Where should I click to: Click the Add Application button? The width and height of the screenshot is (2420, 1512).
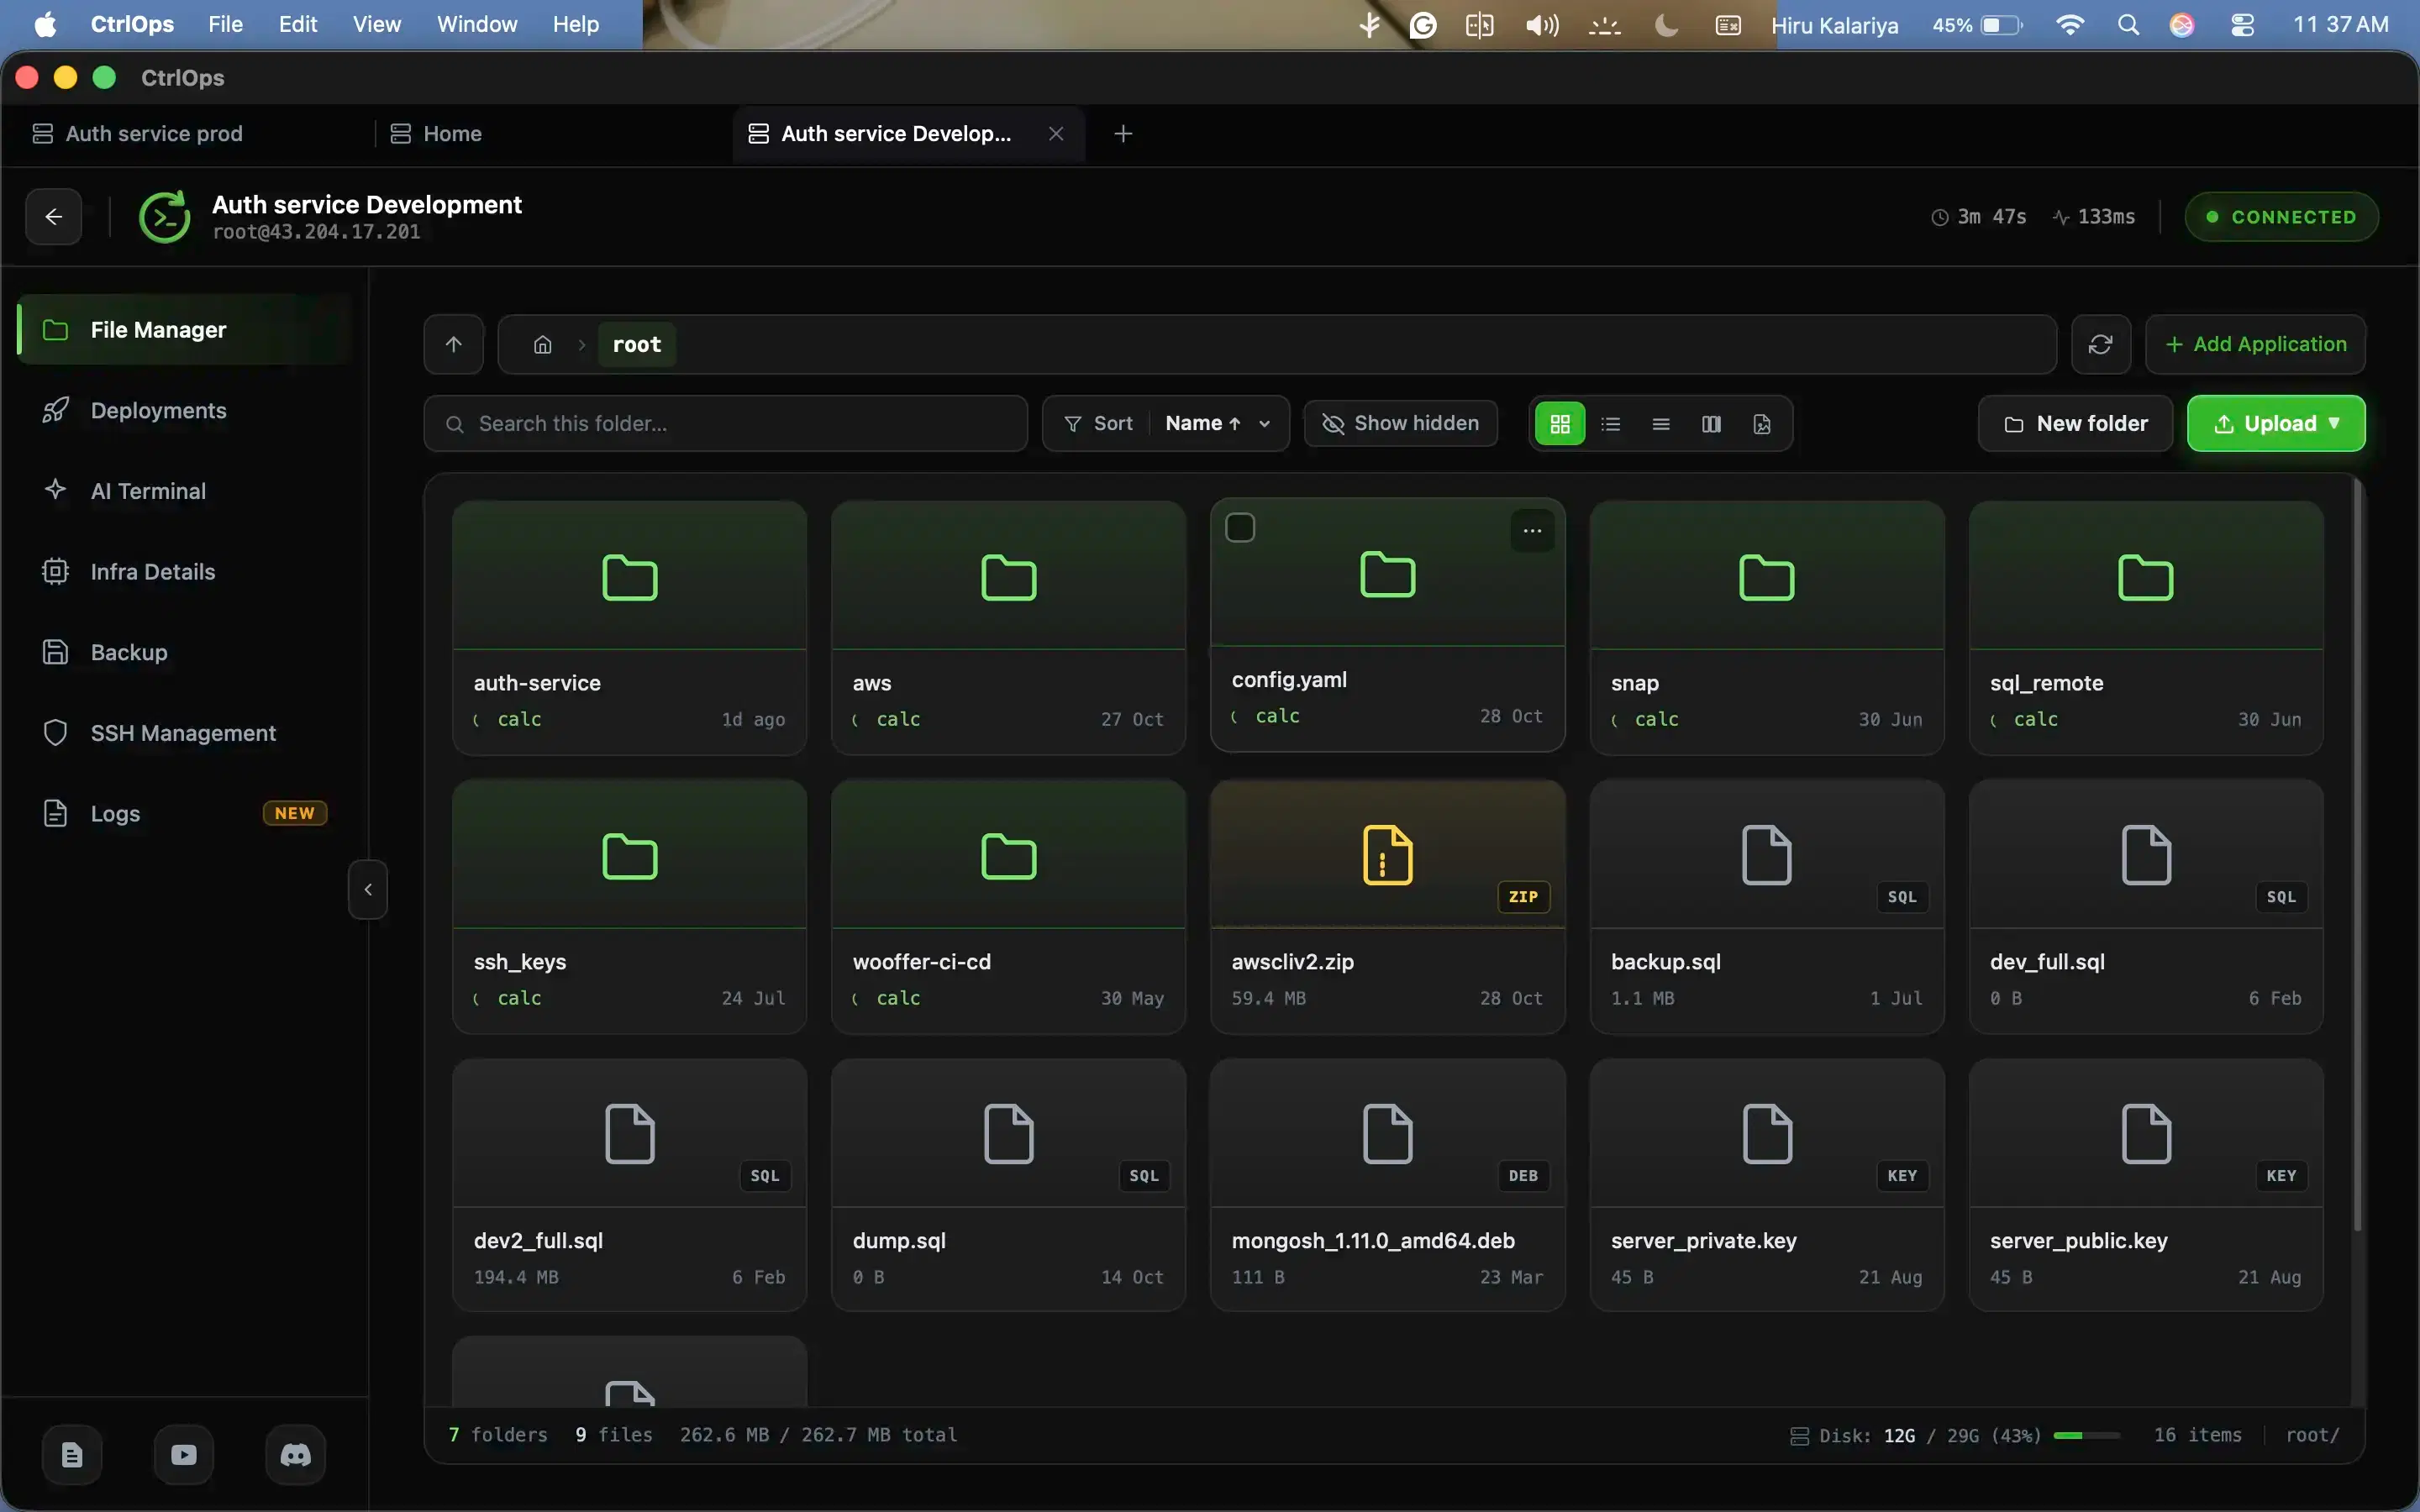tap(2255, 344)
